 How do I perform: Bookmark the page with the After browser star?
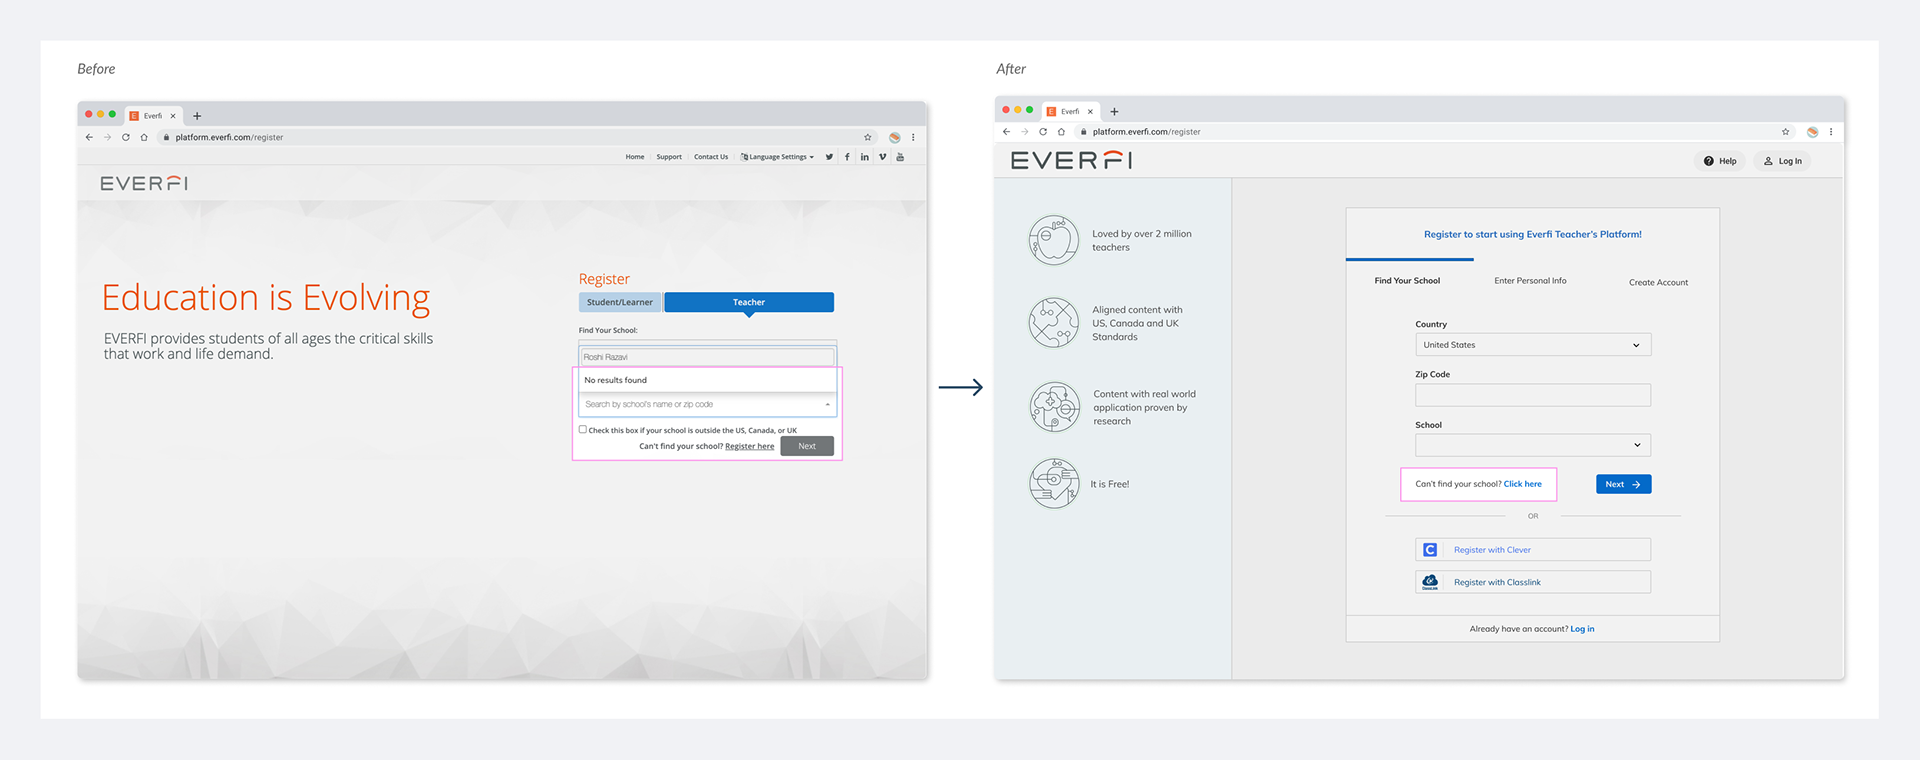coord(1785,132)
